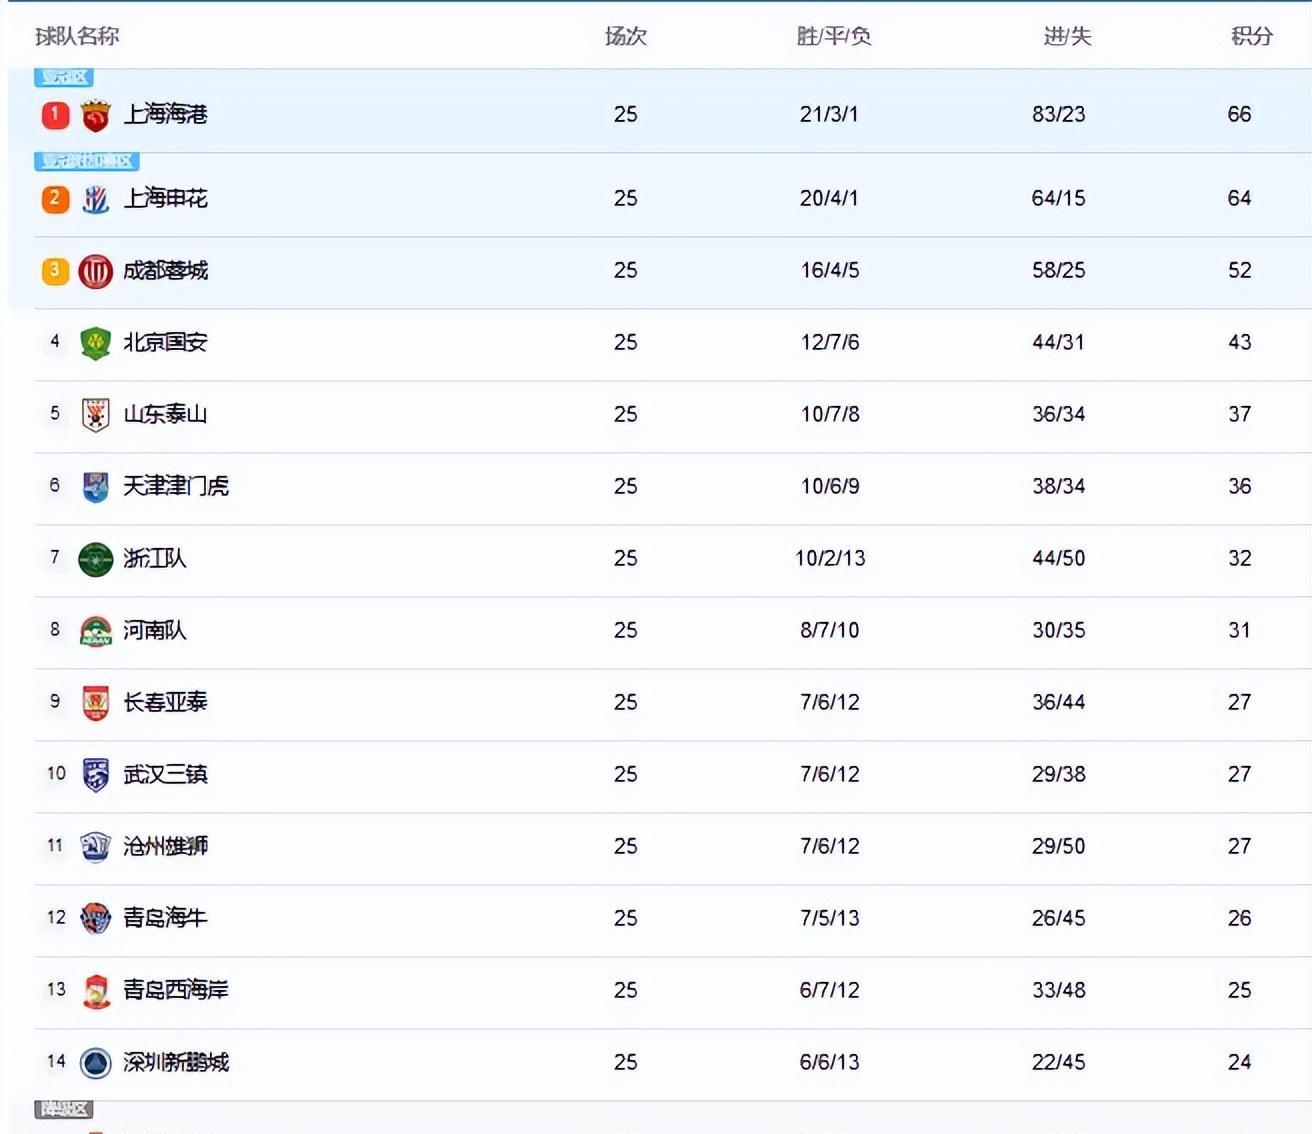Click the Henan (河南队) team logo
Viewport: 1312px width, 1134px height.
click(x=95, y=631)
